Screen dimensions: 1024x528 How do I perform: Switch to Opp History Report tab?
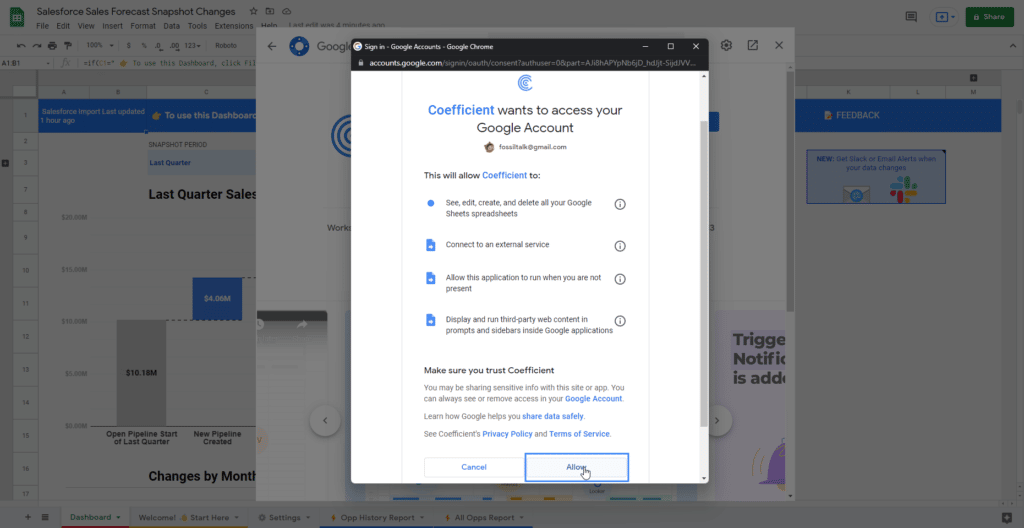tap(377, 517)
